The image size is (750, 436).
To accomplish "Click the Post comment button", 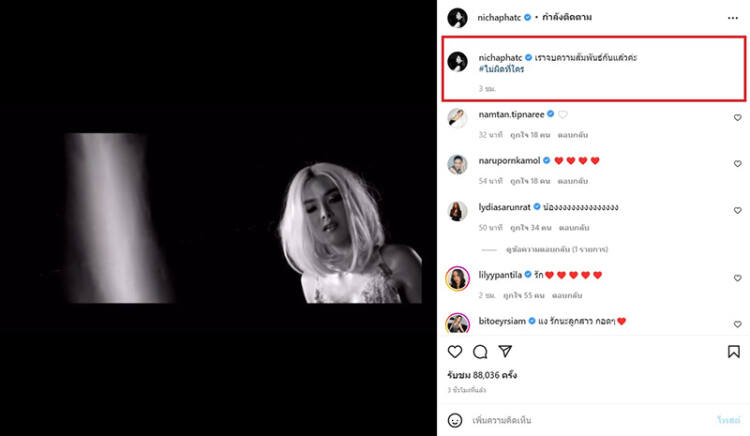I will click(728, 420).
